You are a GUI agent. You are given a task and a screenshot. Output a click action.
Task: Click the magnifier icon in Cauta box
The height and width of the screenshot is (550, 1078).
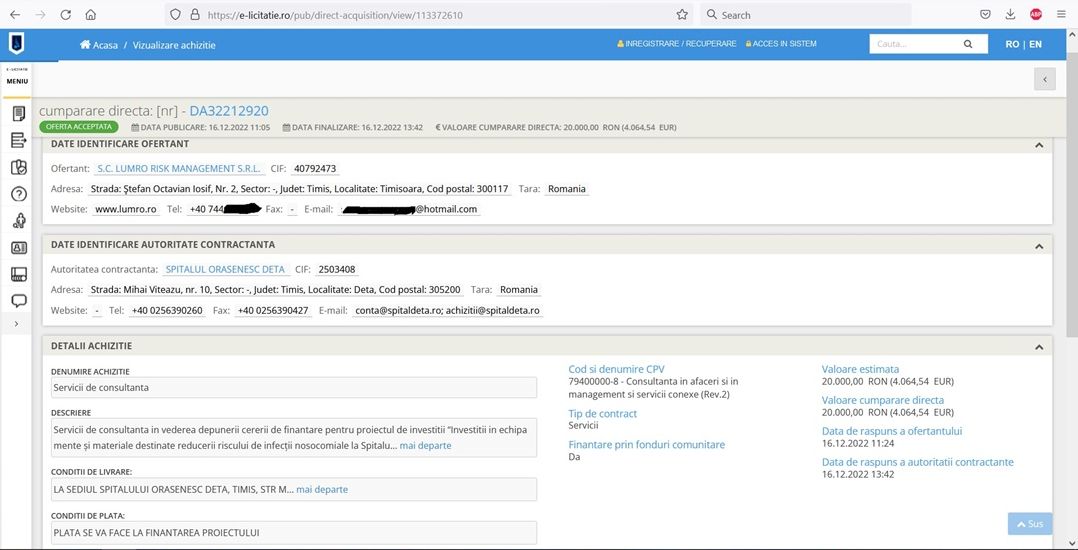point(968,44)
